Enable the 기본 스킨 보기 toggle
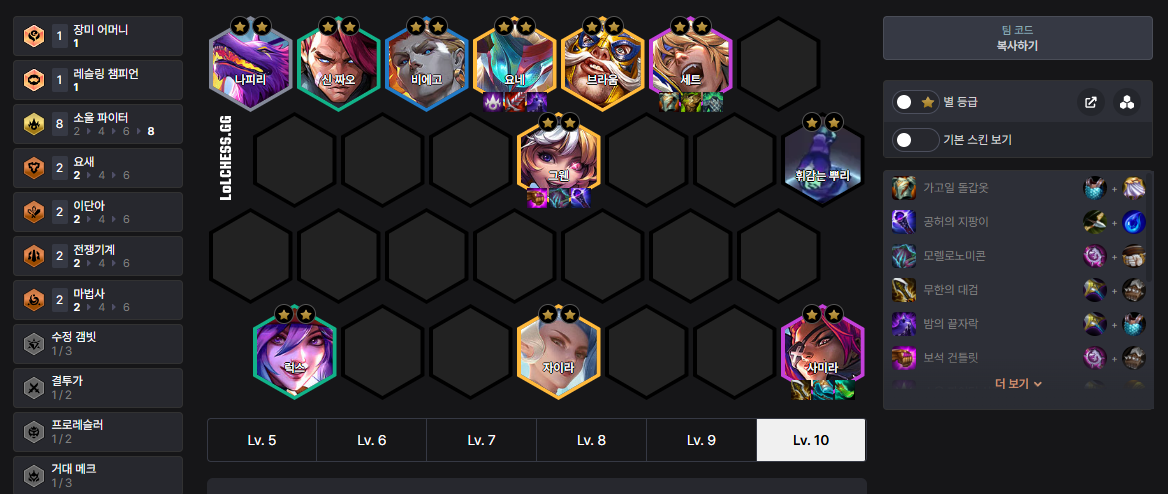 915,139
